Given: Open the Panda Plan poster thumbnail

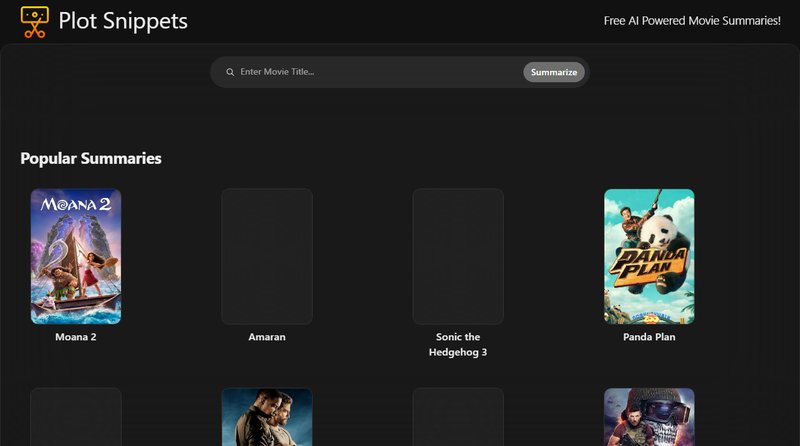Looking at the screenshot, I should [x=649, y=256].
